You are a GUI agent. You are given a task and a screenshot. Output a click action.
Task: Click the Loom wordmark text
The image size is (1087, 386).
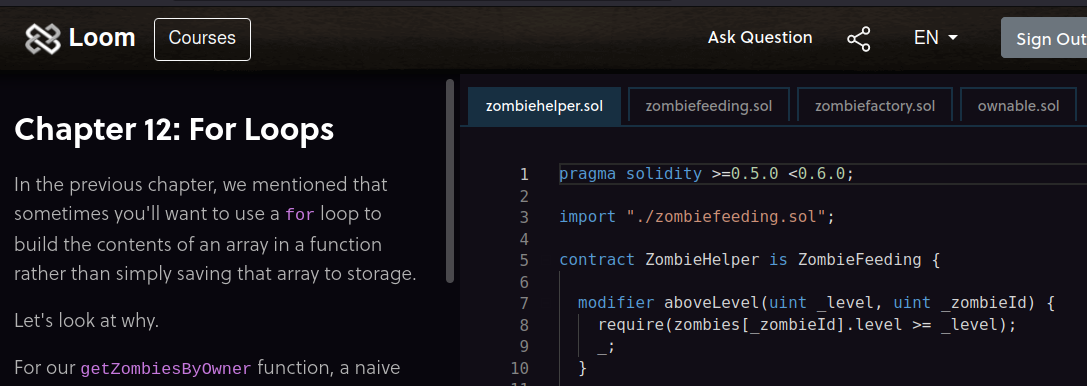tap(102, 38)
